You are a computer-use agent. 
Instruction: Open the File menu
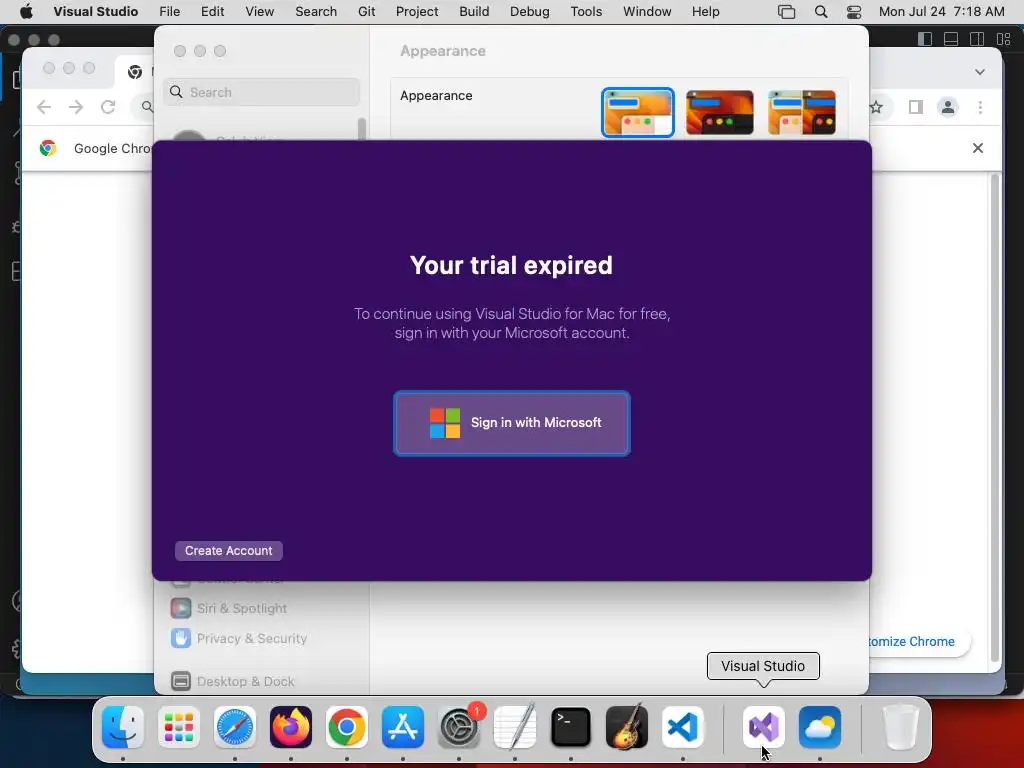tap(170, 11)
